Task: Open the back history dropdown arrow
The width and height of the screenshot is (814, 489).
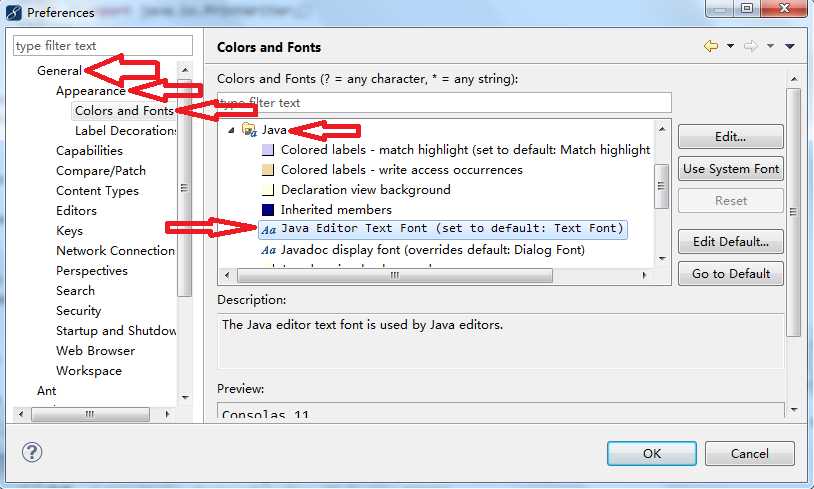Action: pos(730,46)
